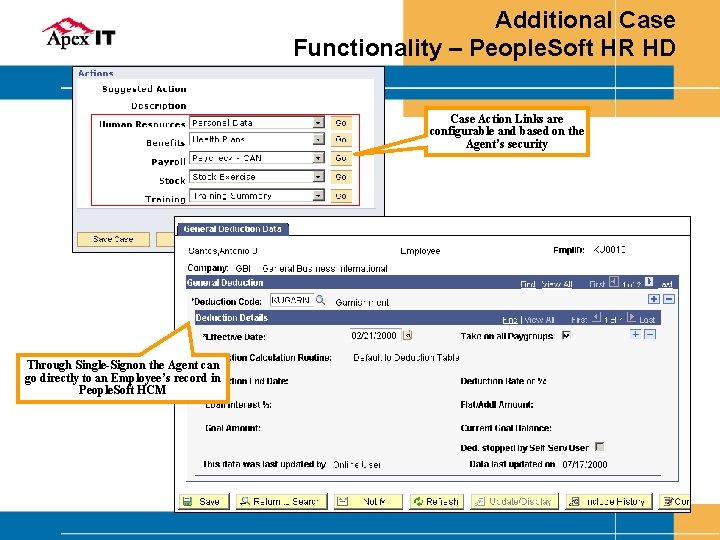This screenshot has width=720, height=540.
Task: Click the employee name Santos,Antonio J
Action: tap(223, 251)
